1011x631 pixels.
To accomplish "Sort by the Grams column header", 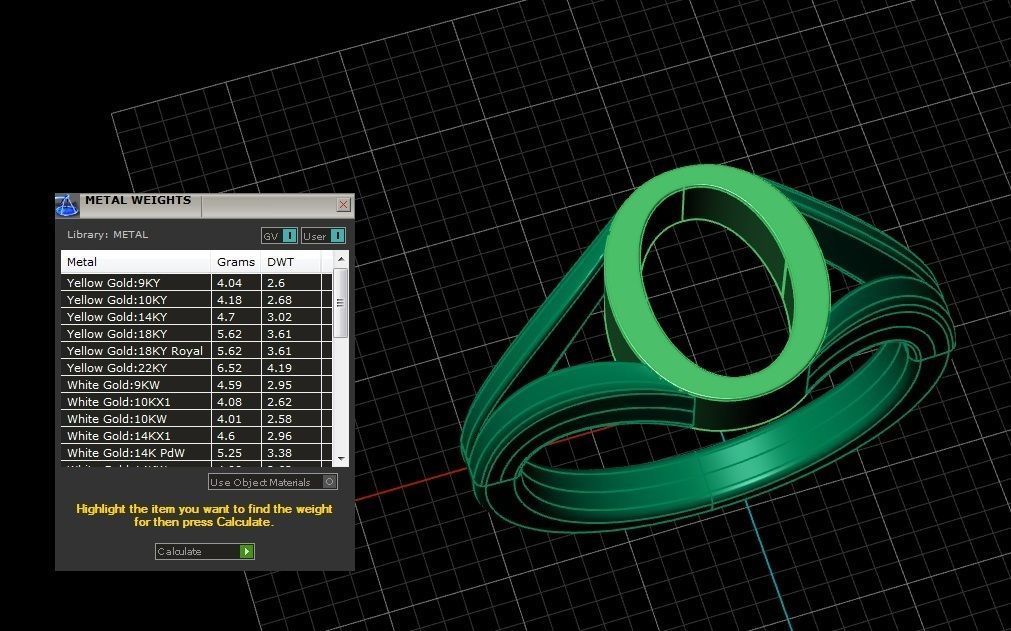I will point(236,262).
